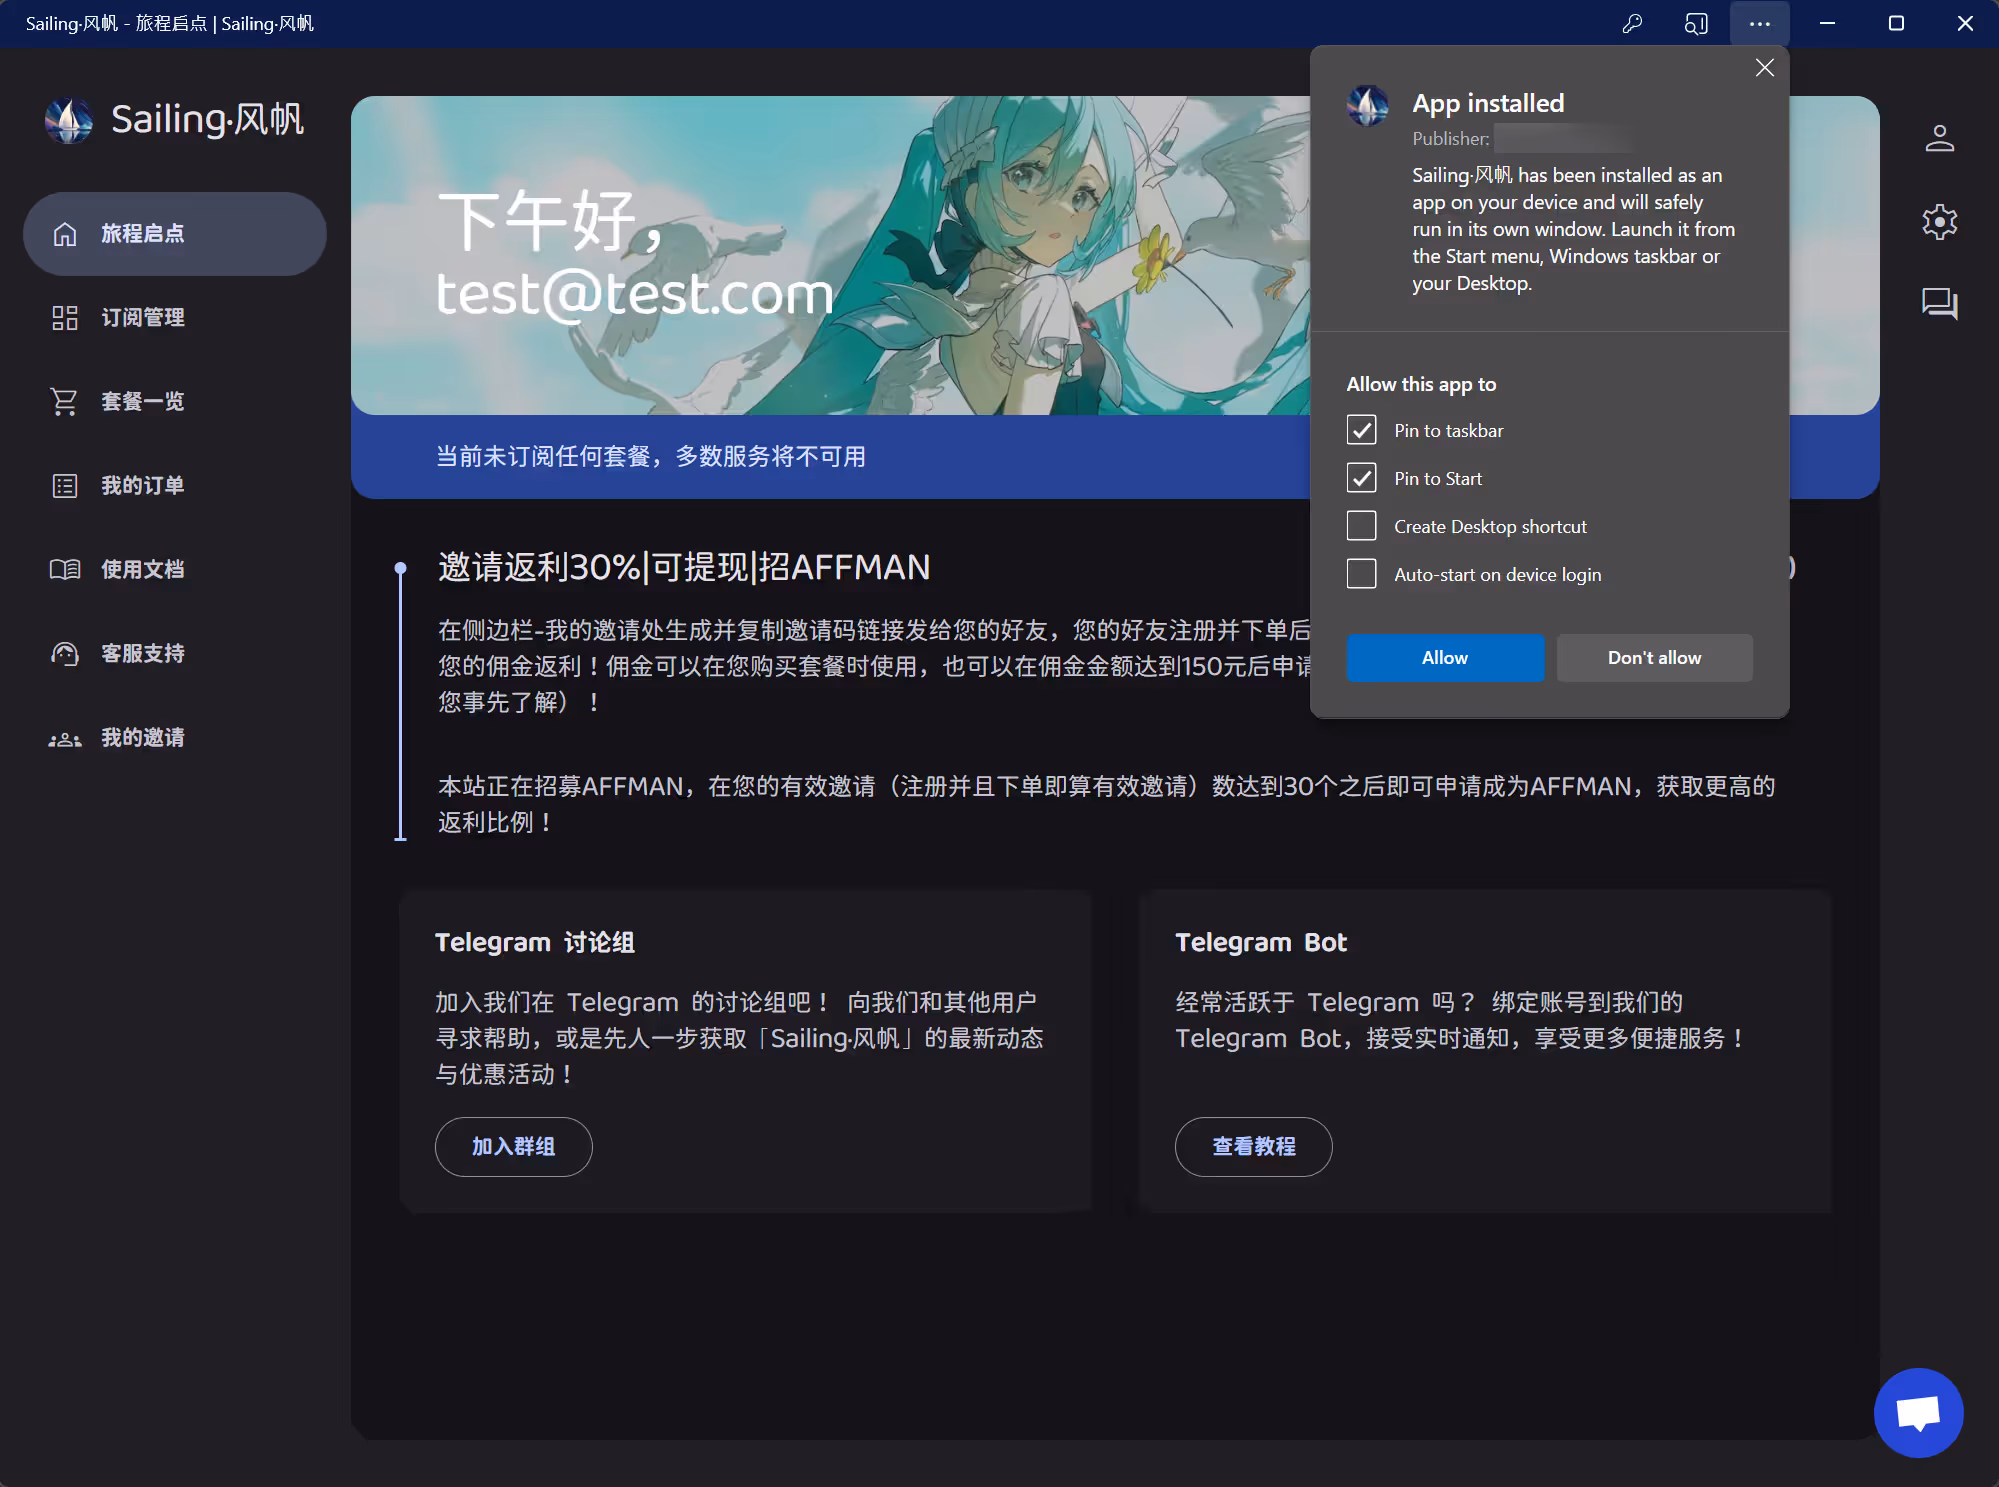Click the shopping cart icon beside 套餐一览
The image size is (1999, 1487).
65,402
